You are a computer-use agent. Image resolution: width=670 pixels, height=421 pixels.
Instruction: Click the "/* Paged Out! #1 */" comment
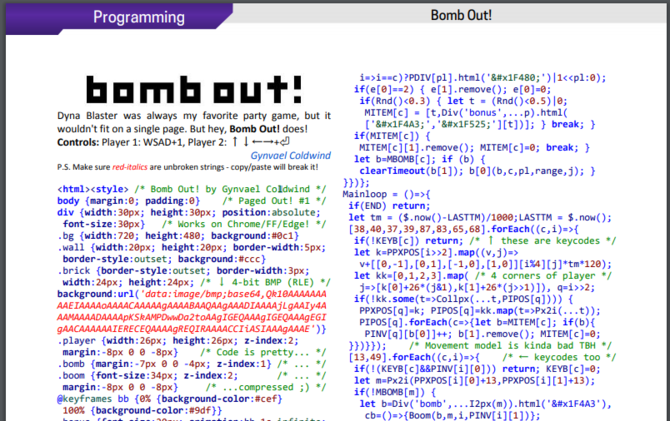coord(274,201)
